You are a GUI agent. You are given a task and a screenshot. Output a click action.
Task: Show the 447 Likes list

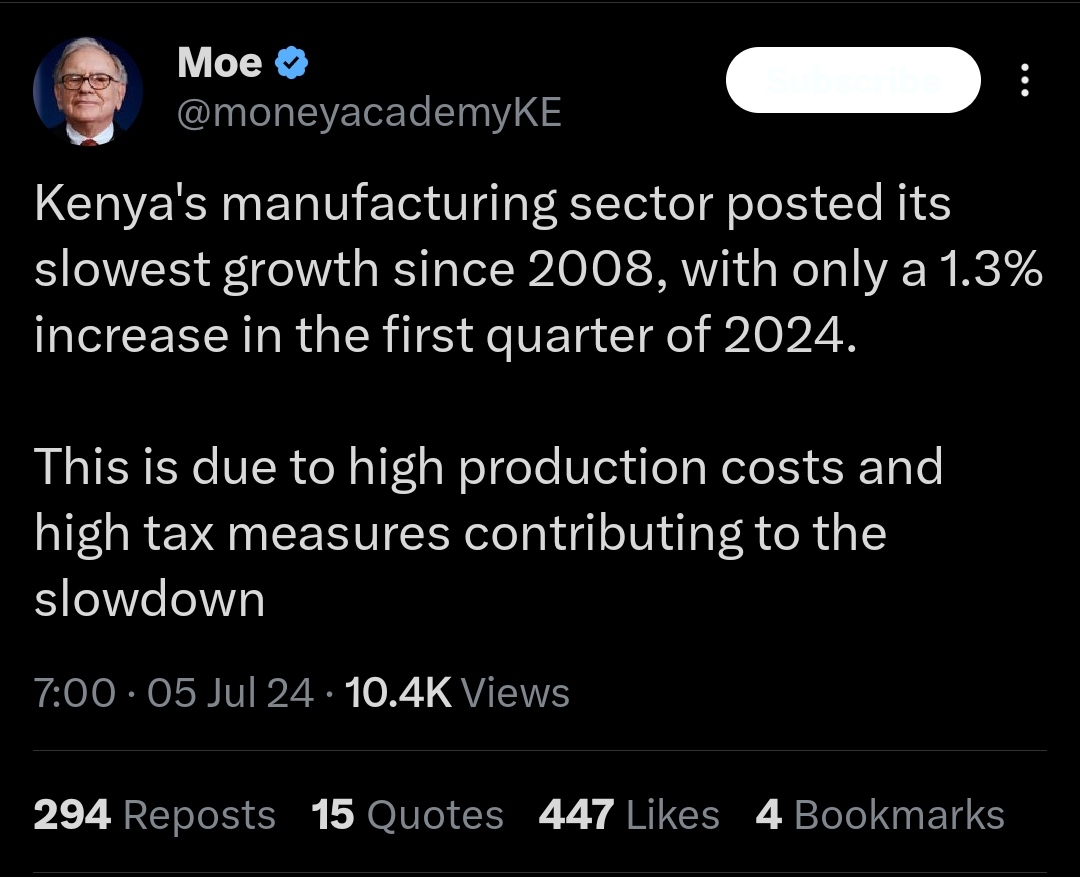click(628, 815)
